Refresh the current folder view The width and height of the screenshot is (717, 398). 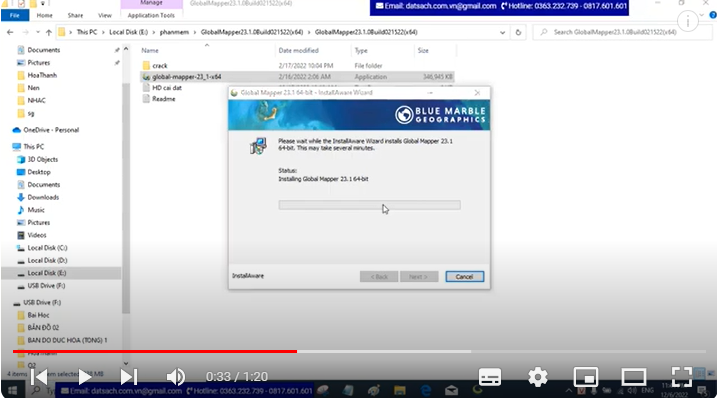click(518, 32)
